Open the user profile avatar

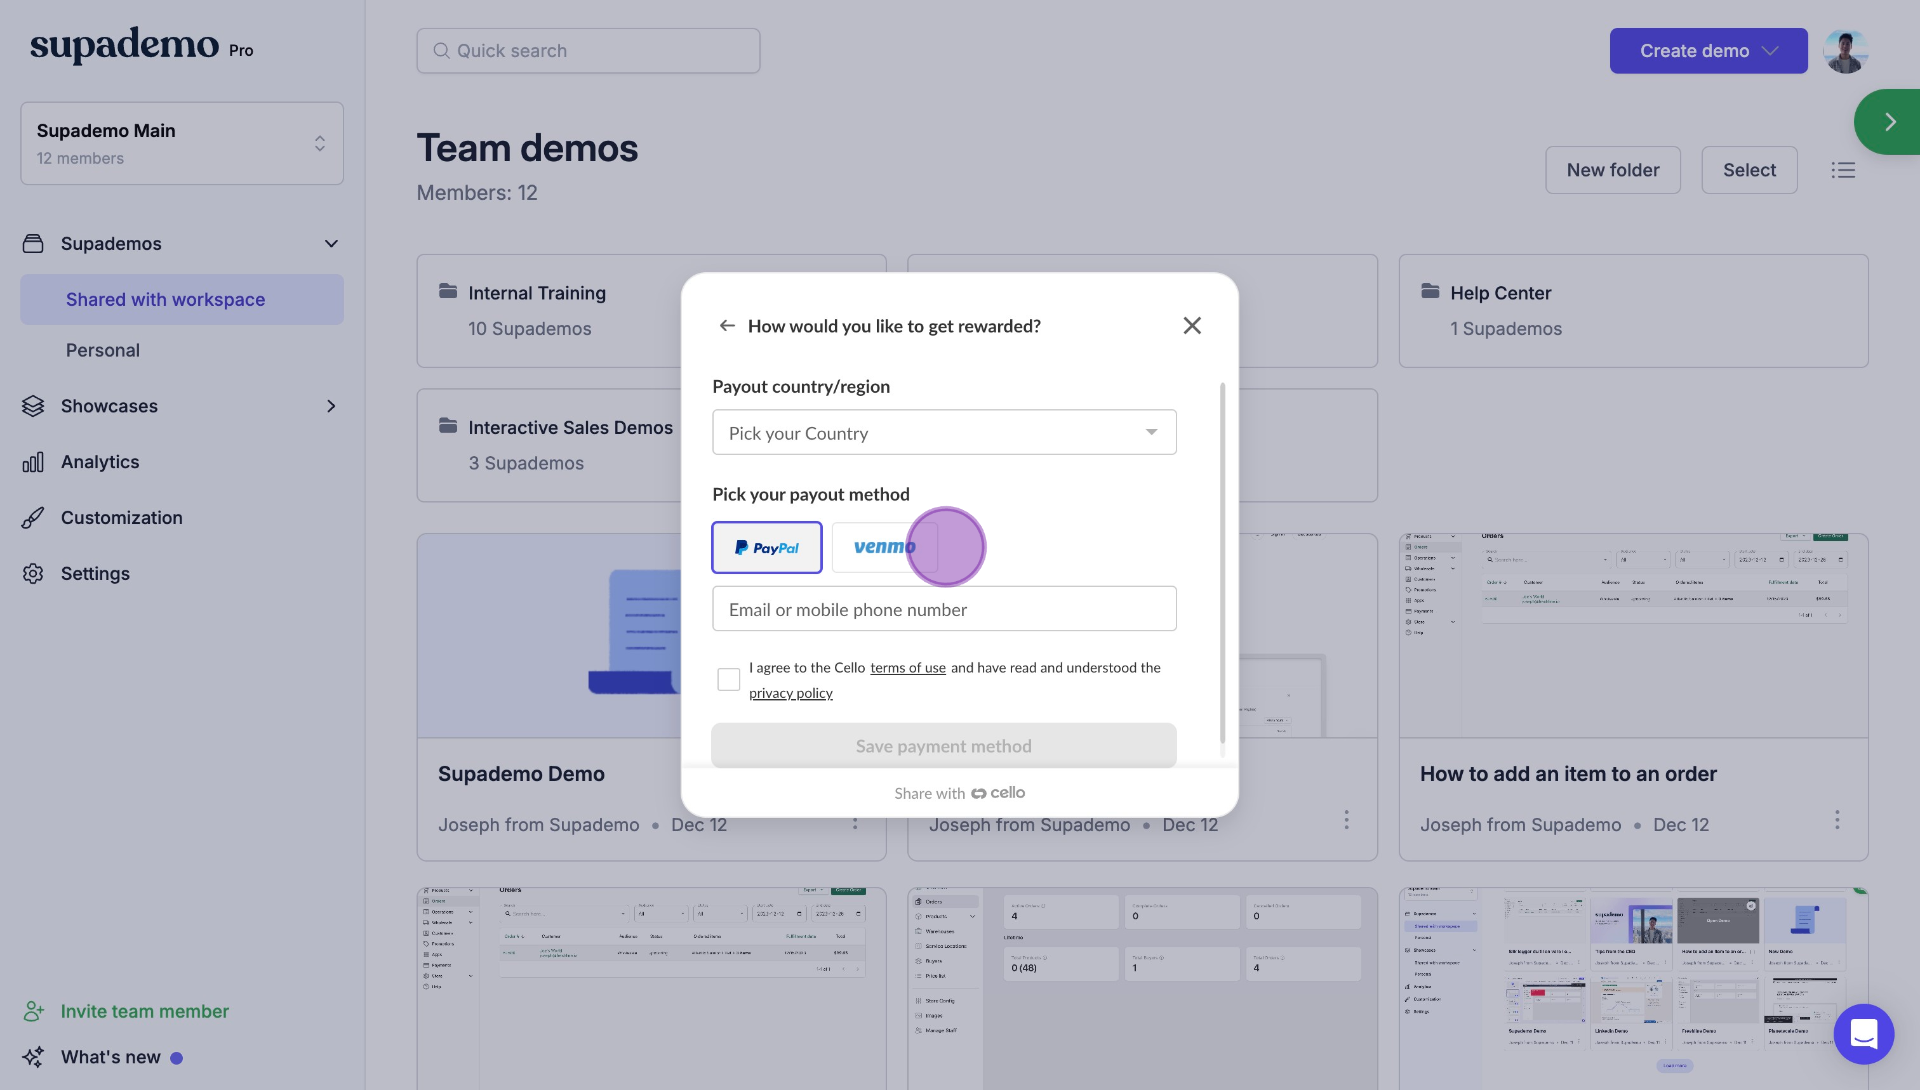[x=1846, y=51]
